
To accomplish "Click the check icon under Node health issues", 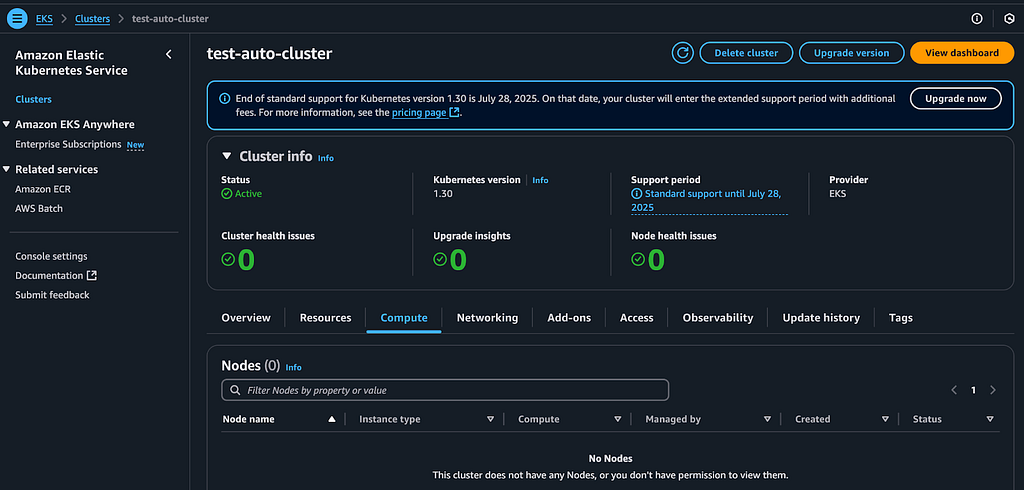I will coord(638,259).
